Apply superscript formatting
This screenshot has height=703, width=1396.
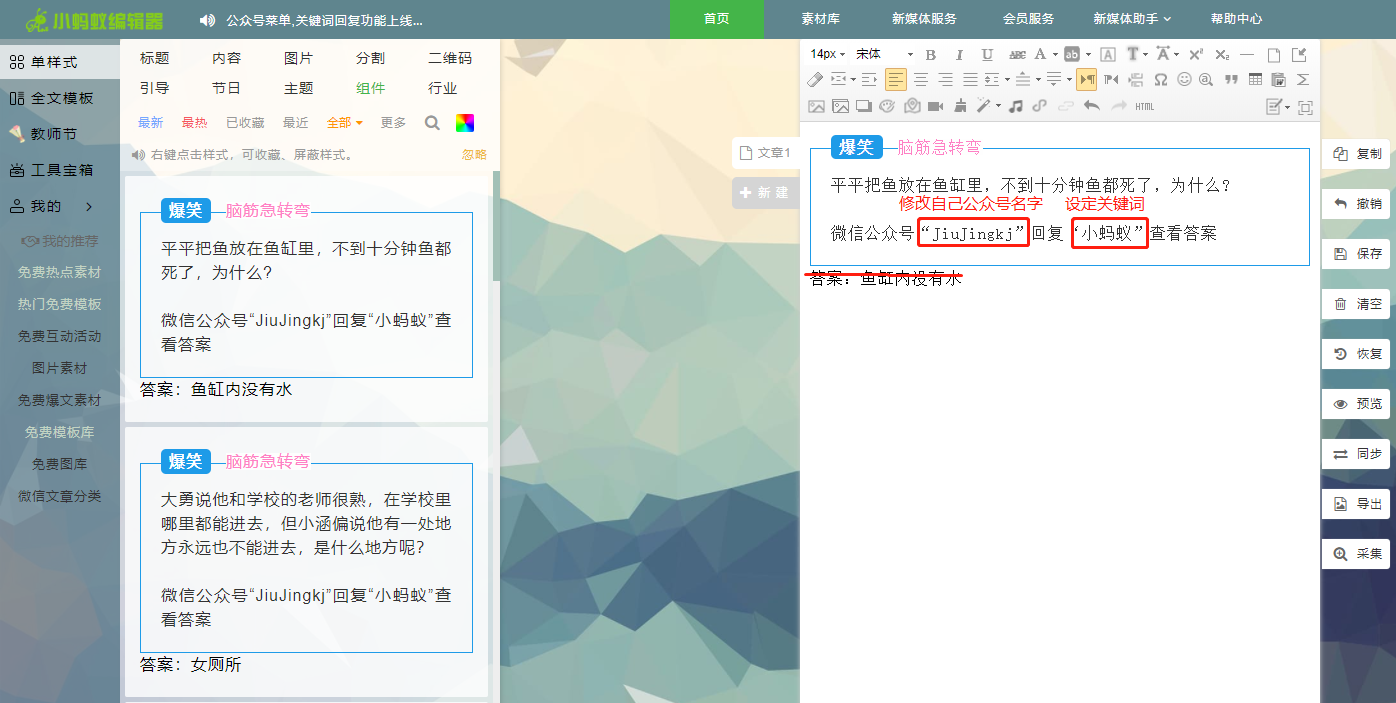[x=1196, y=54]
